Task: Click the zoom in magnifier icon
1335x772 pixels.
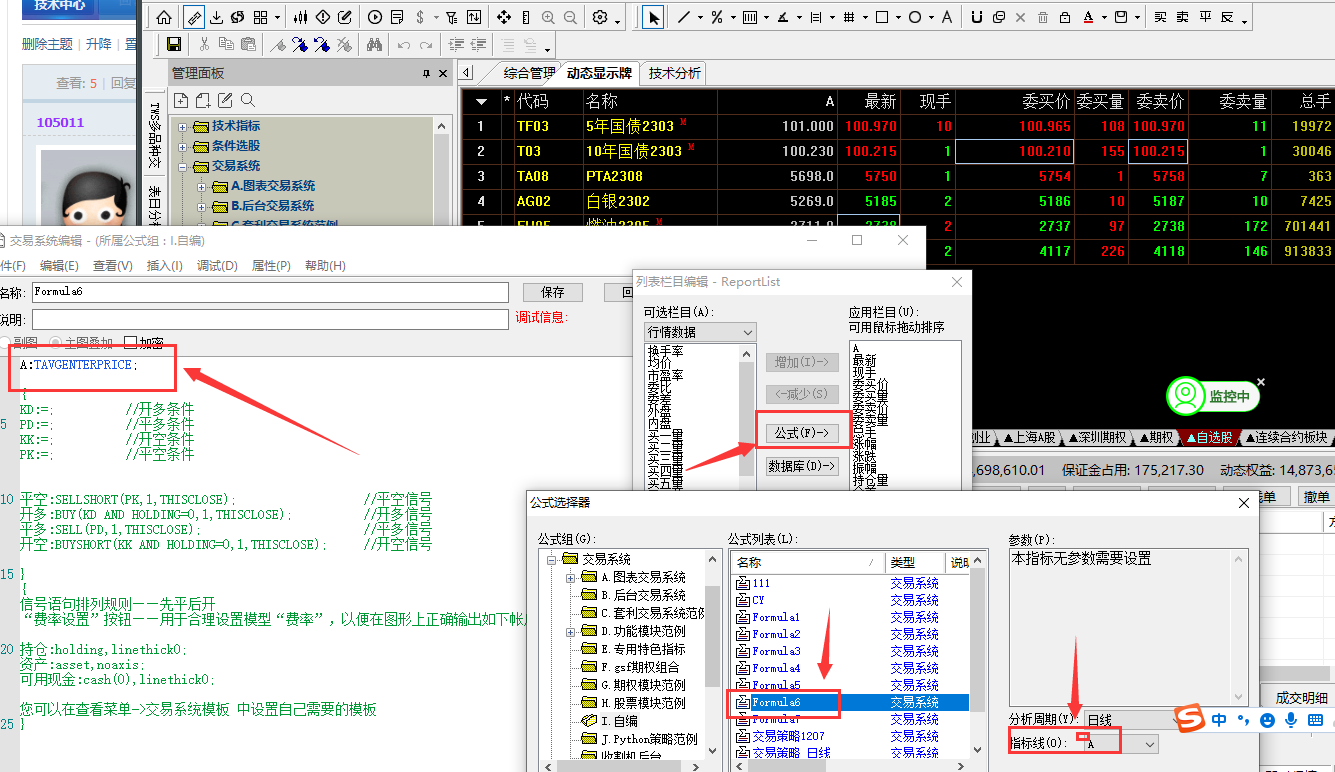Action: pos(548,18)
